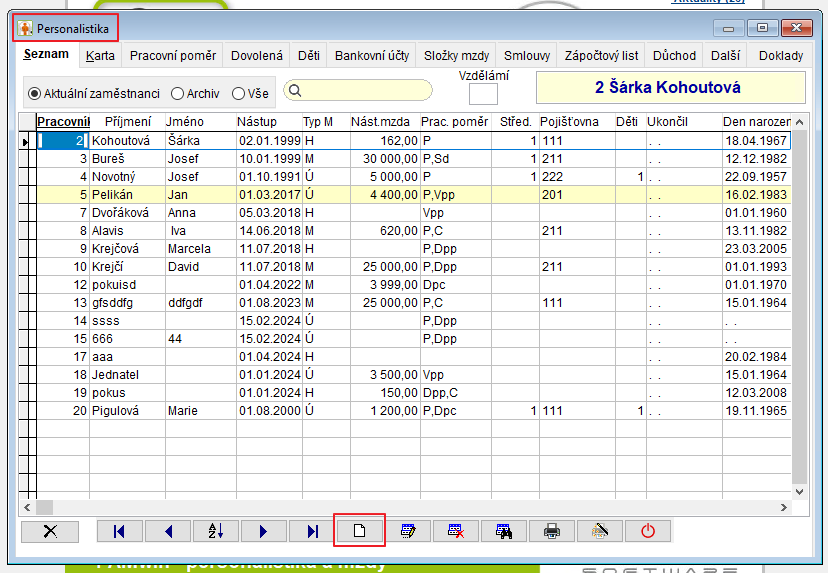Open the A-Z sort button
Screen dimensions: 828x573
point(216,531)
